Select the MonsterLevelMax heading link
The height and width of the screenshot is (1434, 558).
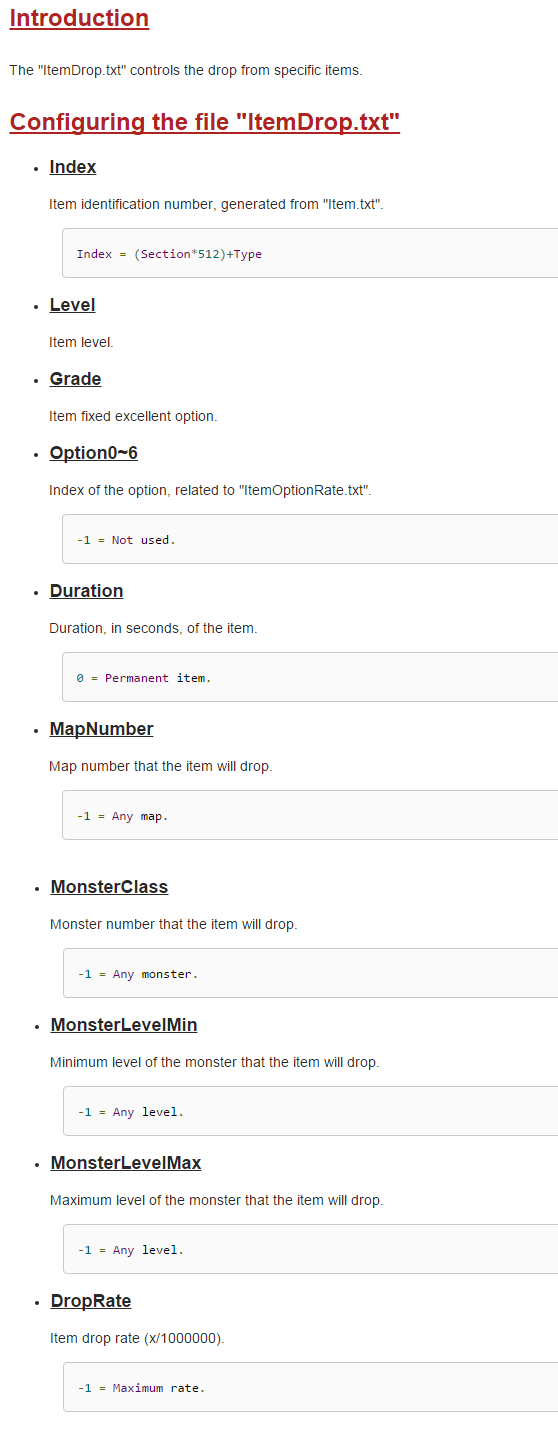click(x=126, y=1163)
